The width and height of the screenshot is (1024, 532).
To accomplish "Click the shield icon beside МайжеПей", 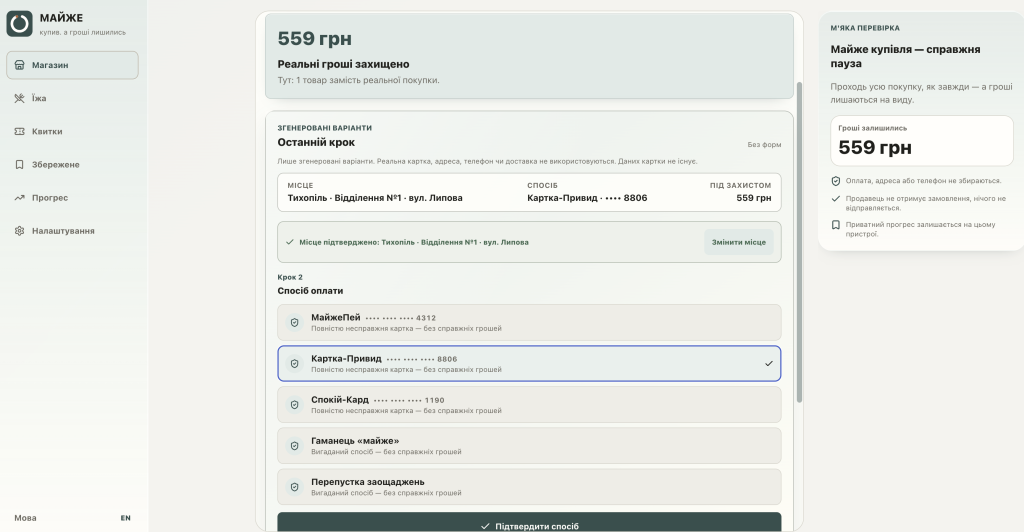I will (295, 322).
